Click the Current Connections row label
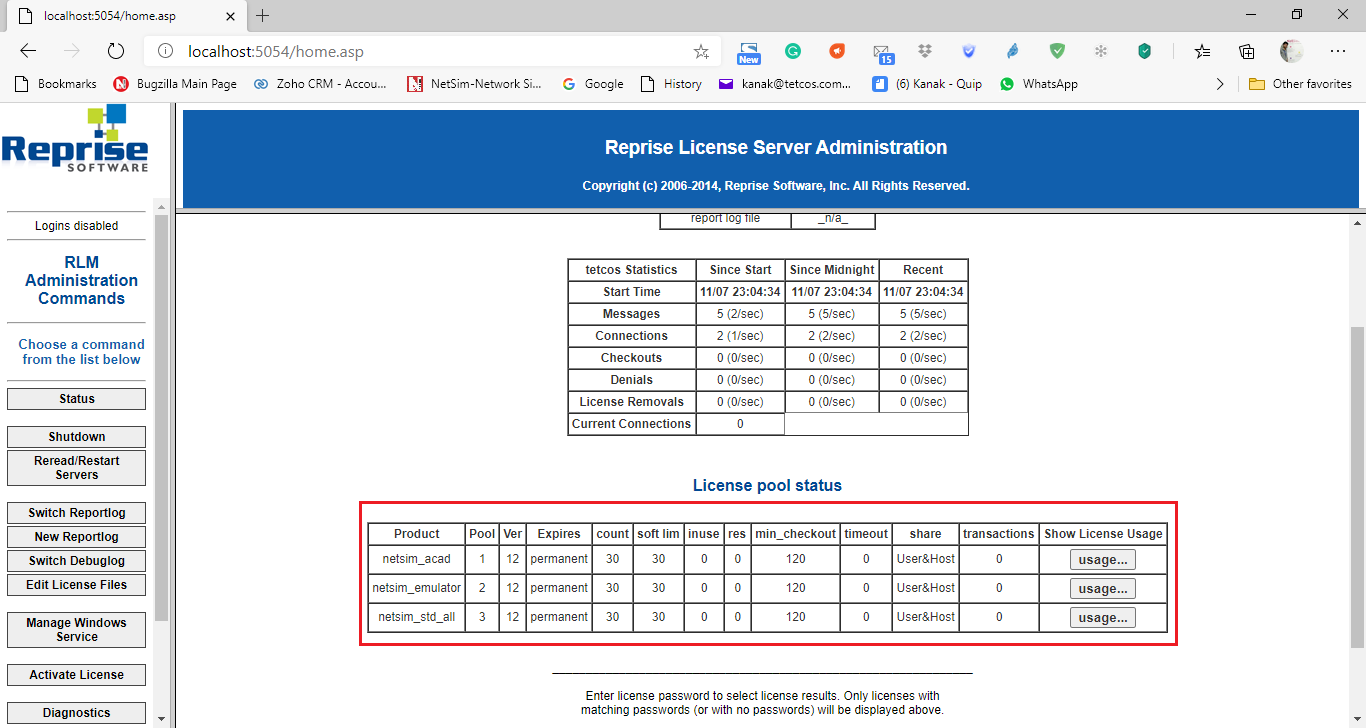 point(631,424)
